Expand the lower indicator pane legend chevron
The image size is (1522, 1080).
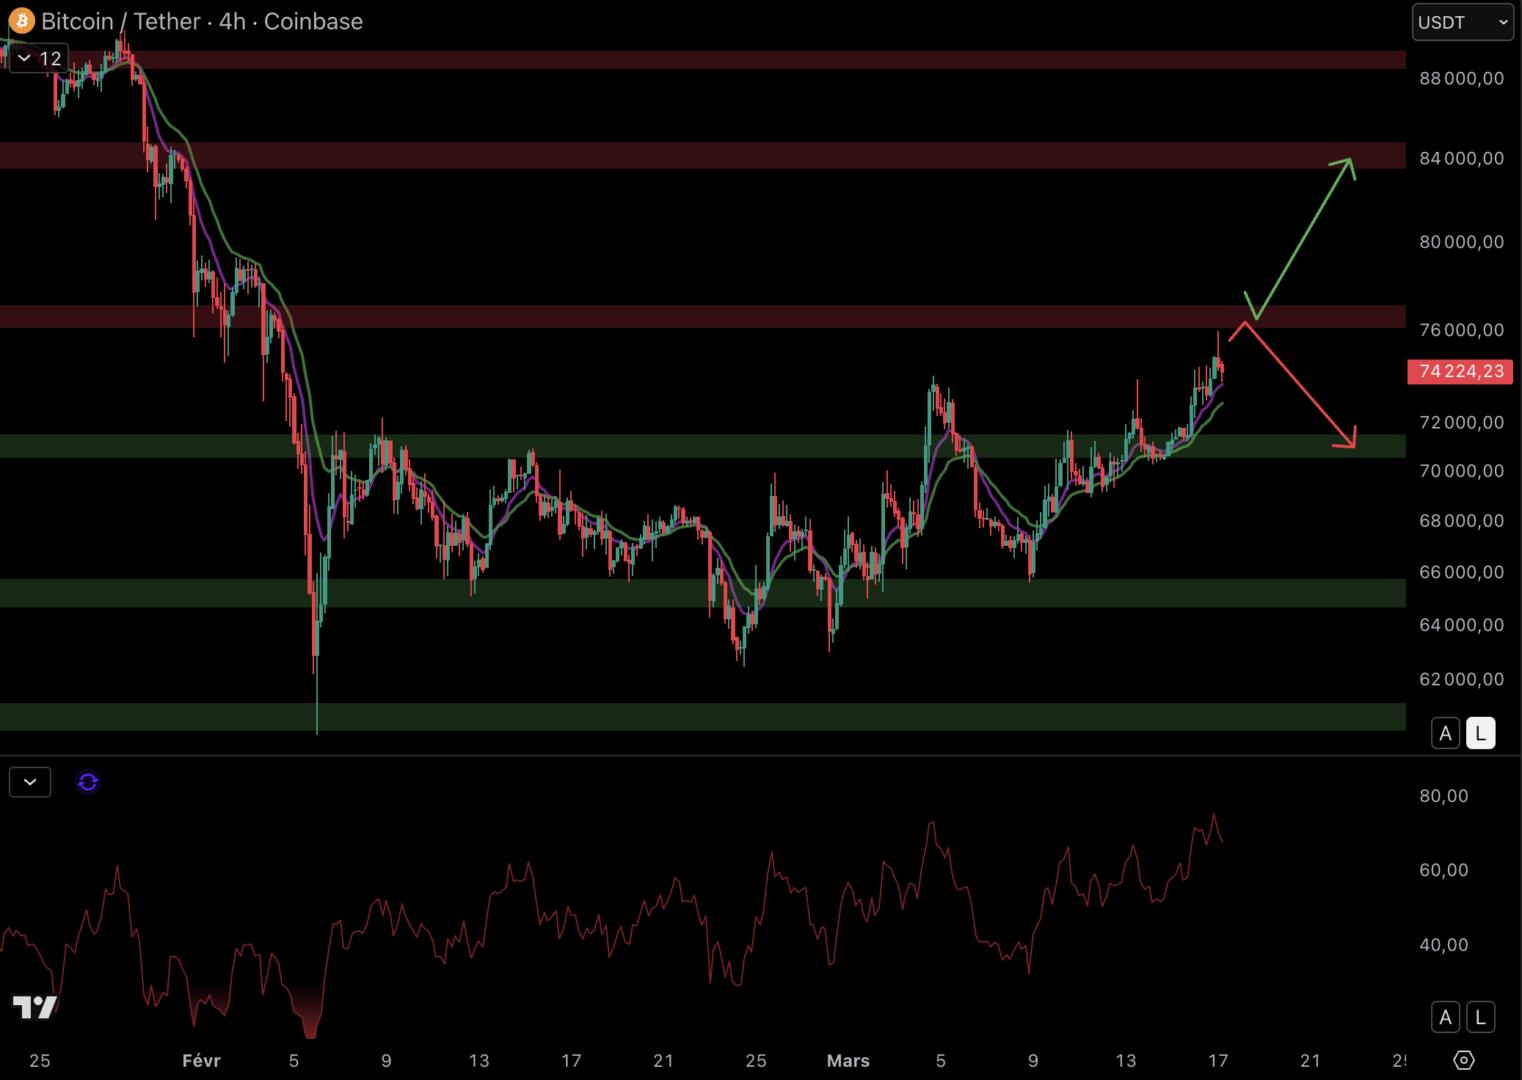(x=30, y=782)
